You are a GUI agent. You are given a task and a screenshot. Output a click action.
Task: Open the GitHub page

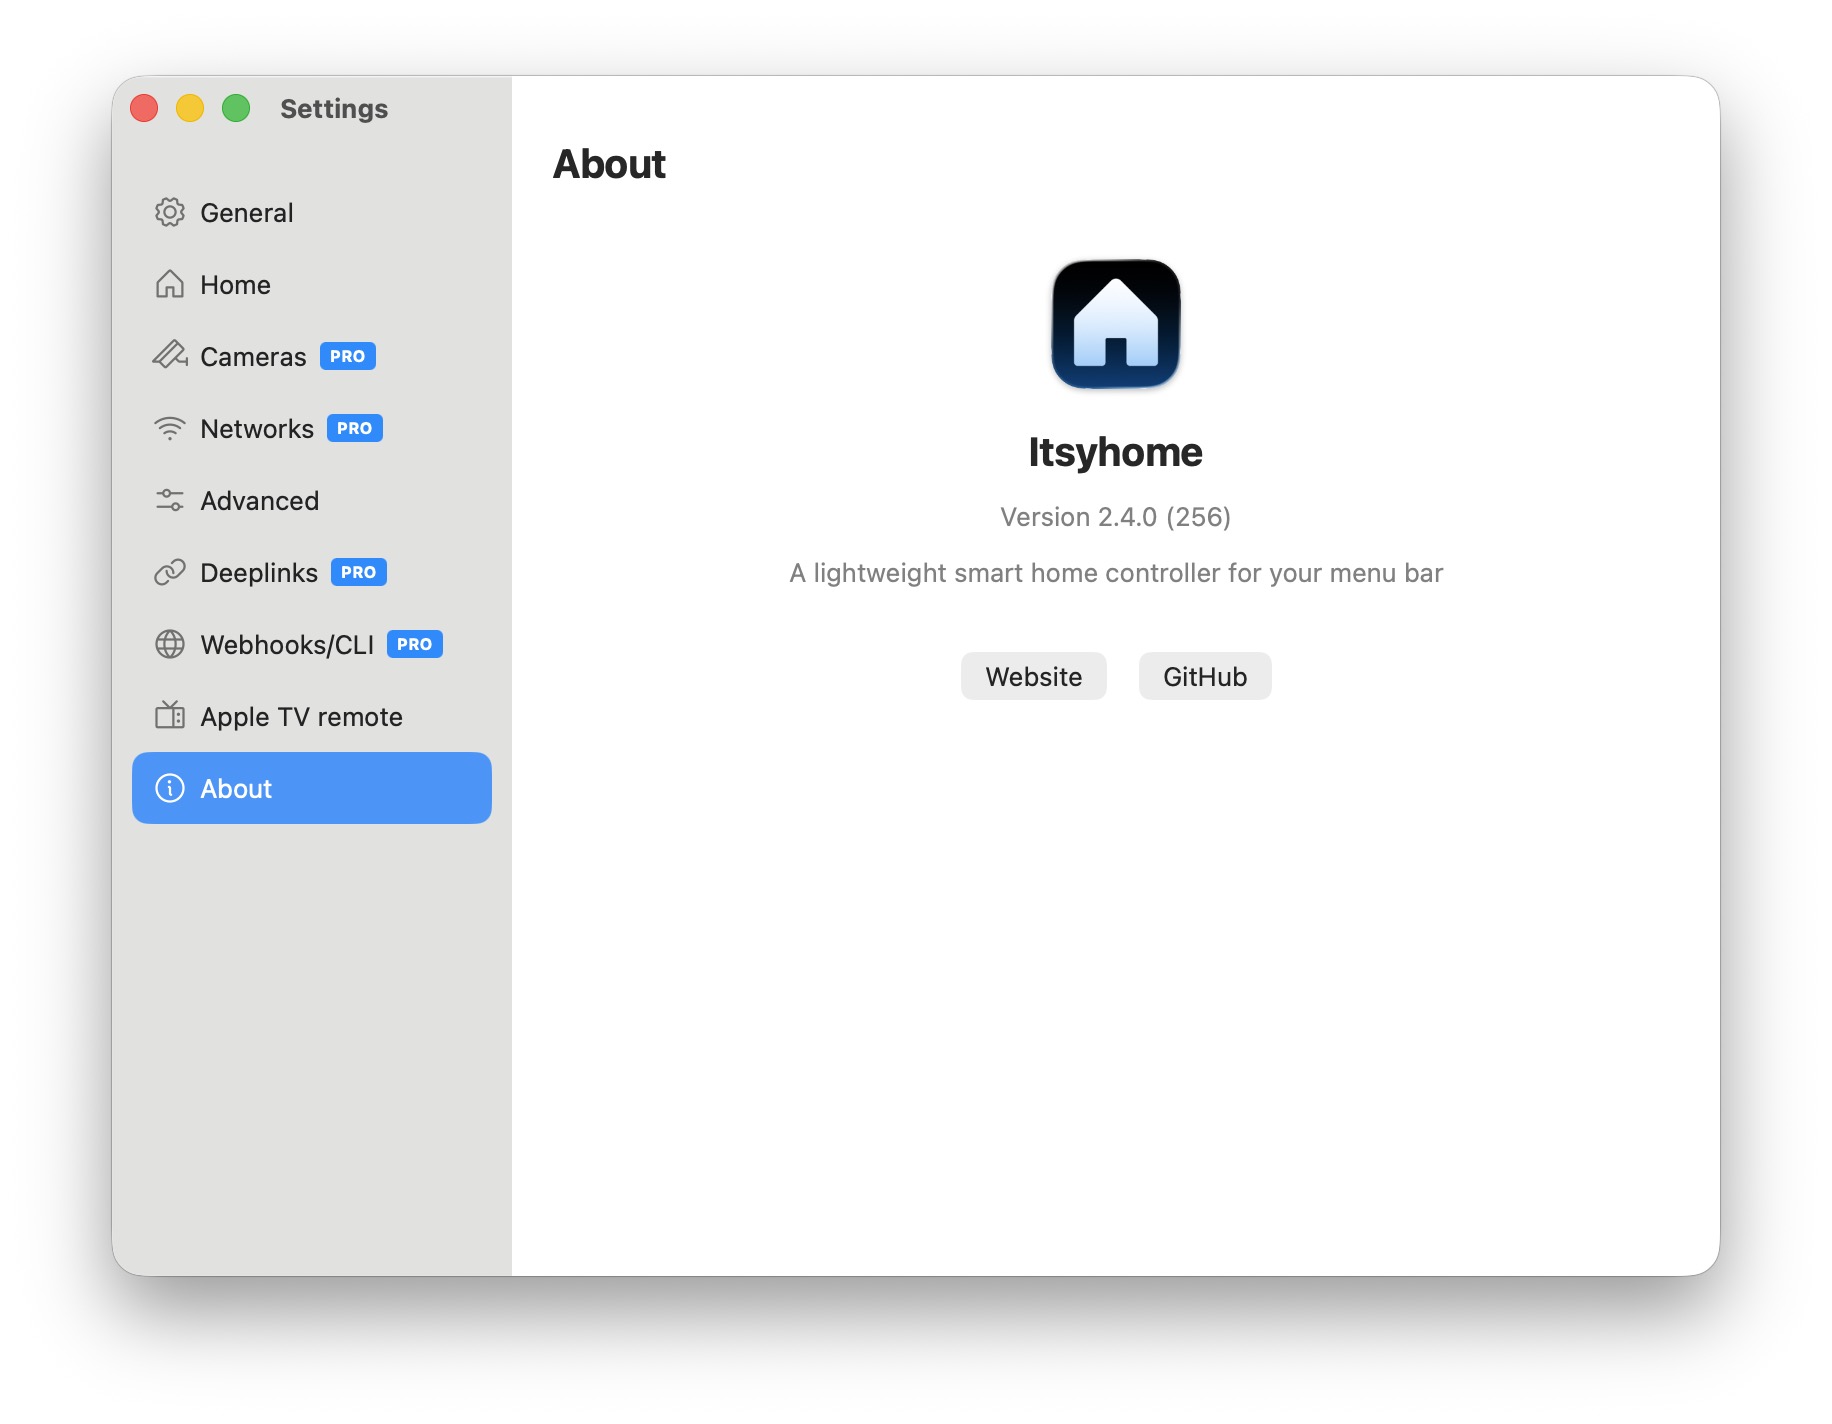click(x=1205, y=676)
